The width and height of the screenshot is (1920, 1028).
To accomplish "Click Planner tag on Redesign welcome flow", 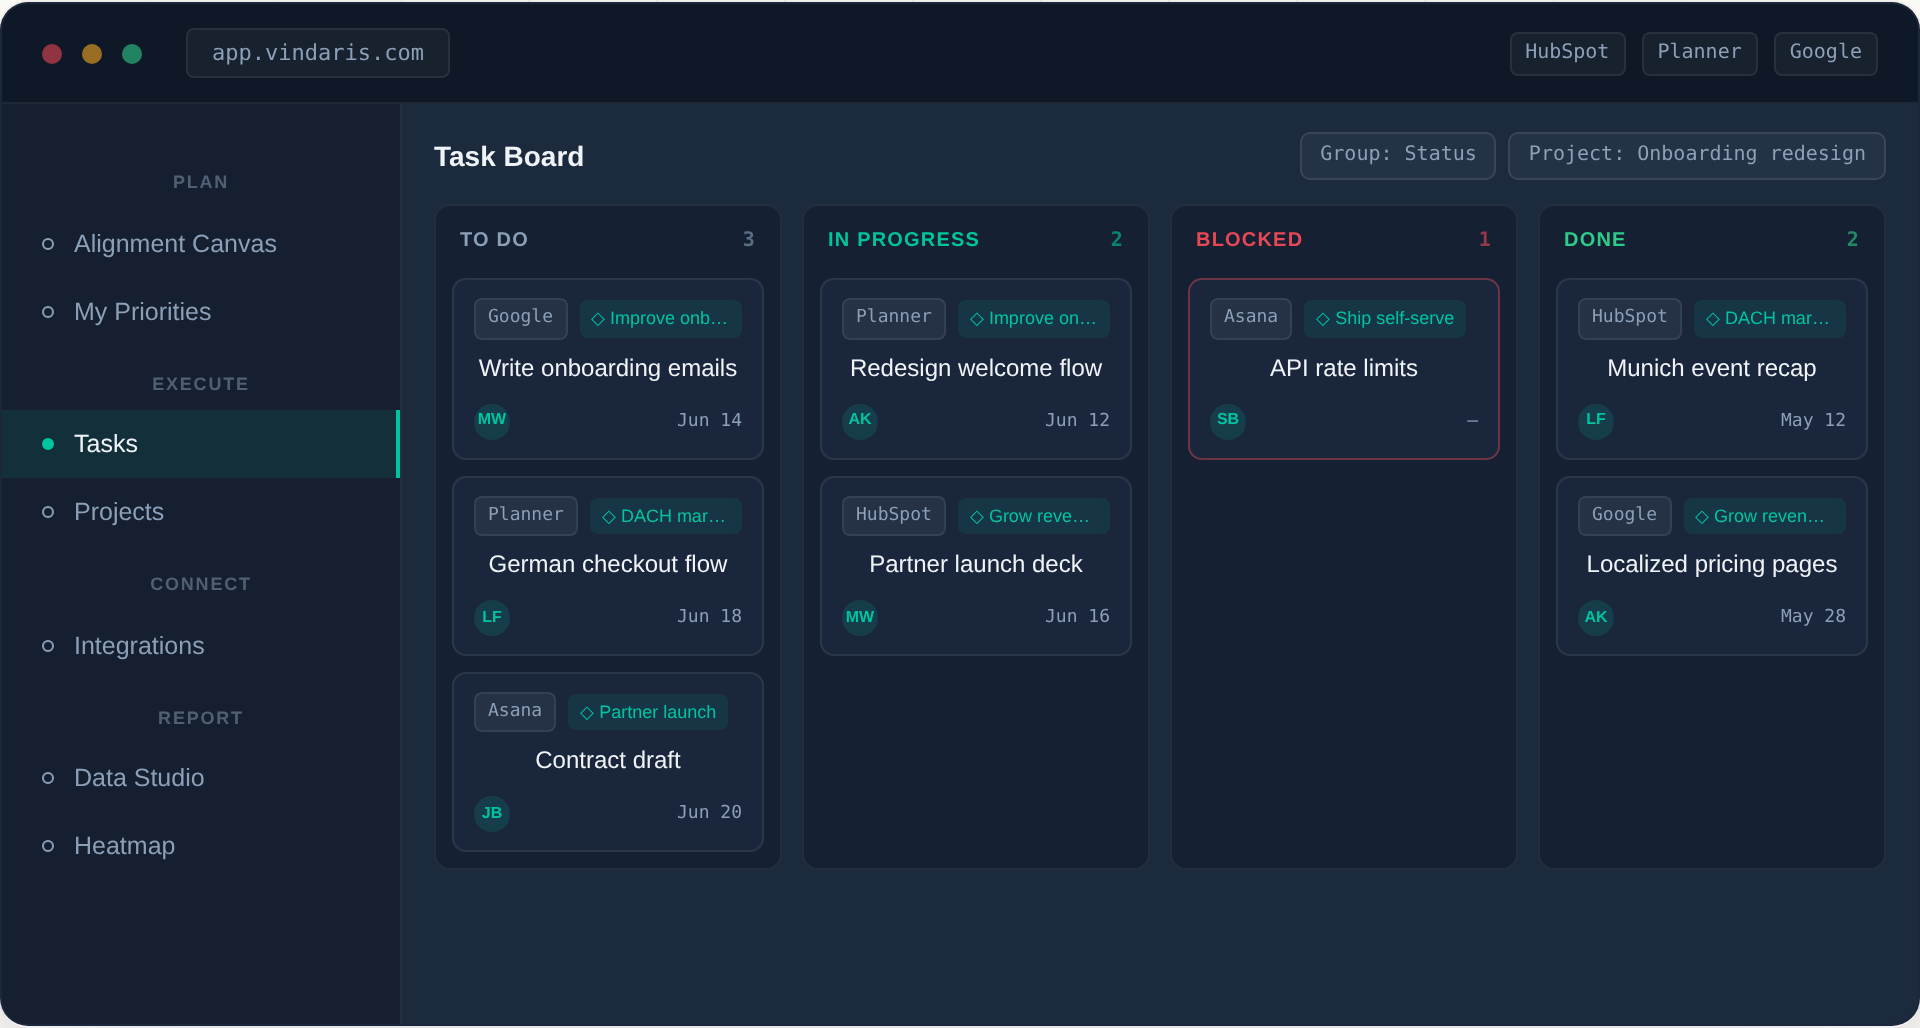I will (894, 318).
